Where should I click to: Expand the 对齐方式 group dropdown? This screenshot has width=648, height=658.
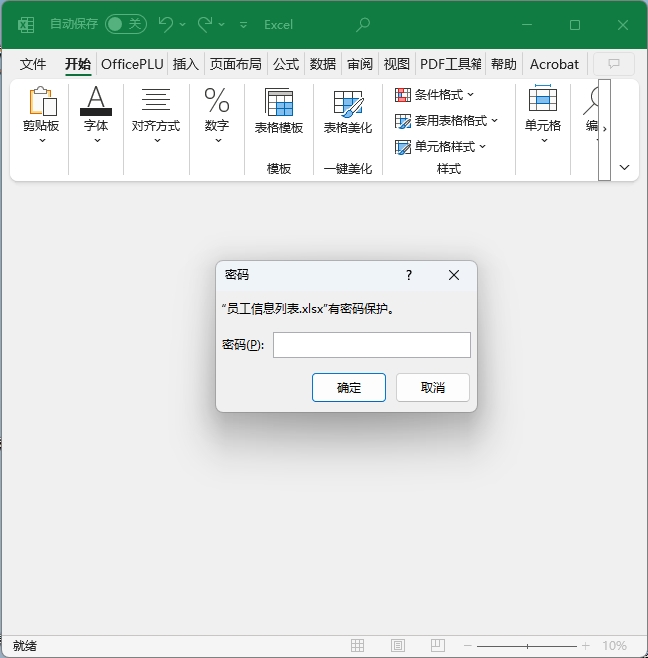coord(157,141)
